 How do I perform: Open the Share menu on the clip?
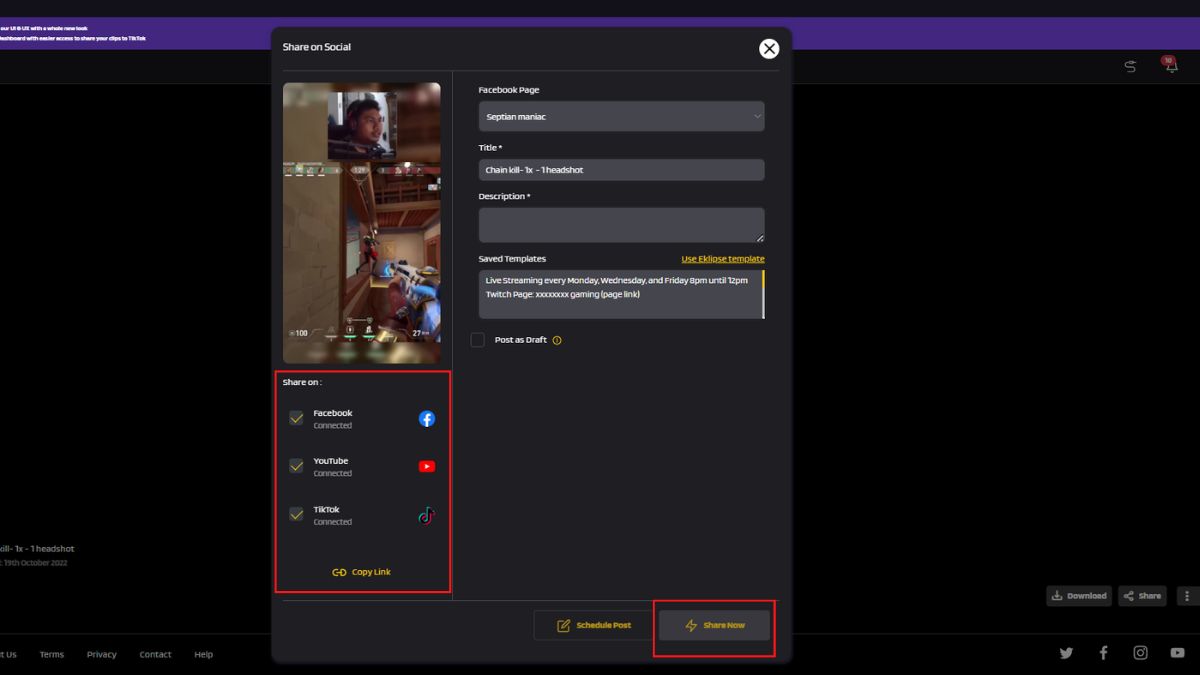(x=1141, y=595)
